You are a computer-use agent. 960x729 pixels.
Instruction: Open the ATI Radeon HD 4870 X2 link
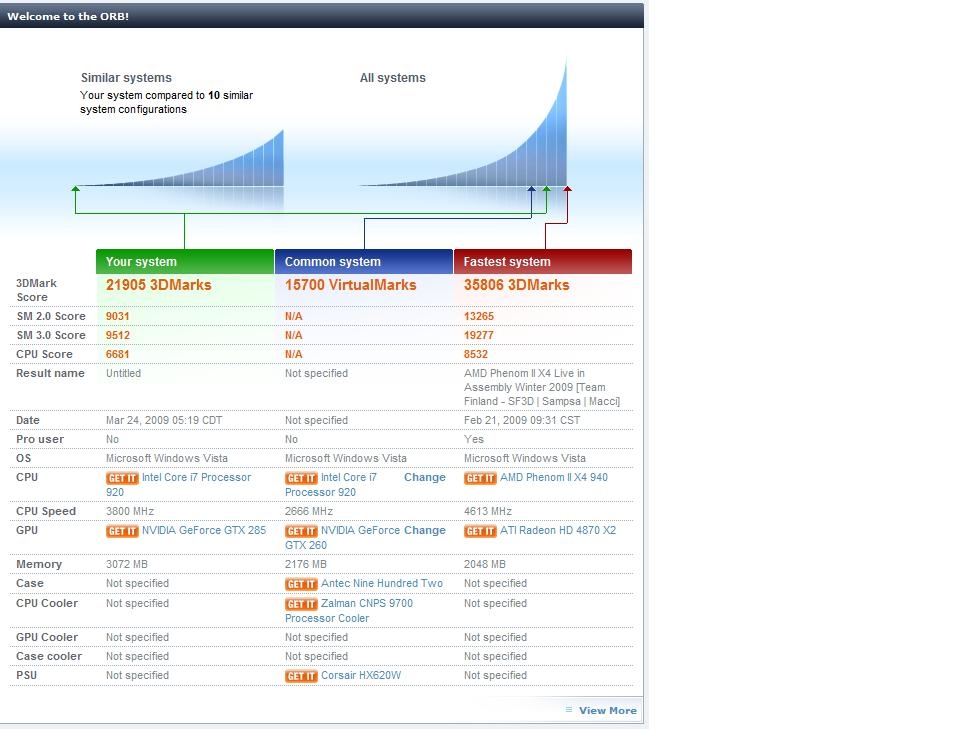pos(558,531)
